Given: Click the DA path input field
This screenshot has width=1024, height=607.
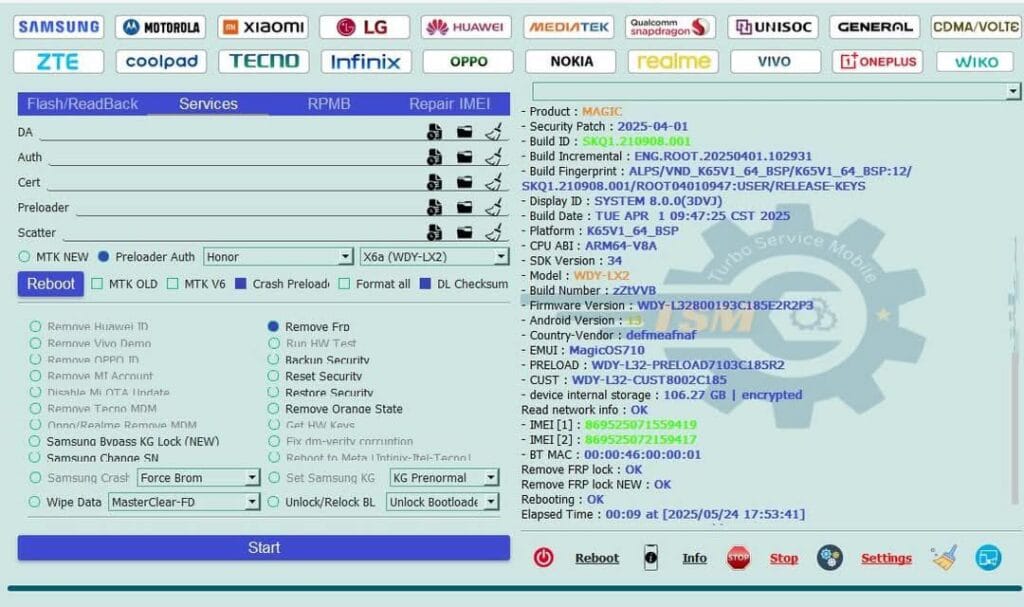Looking at the screenshot, I should point(231,132).
